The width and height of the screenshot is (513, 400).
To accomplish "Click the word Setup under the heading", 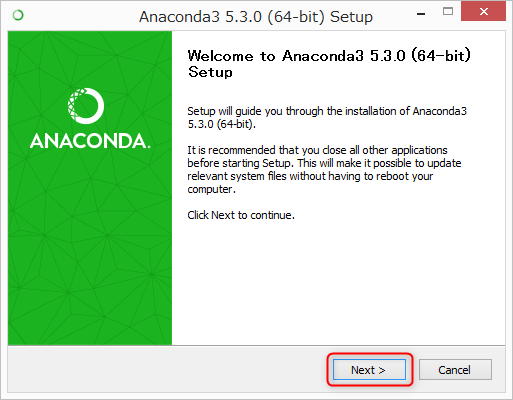I will (x=210, y=72).
